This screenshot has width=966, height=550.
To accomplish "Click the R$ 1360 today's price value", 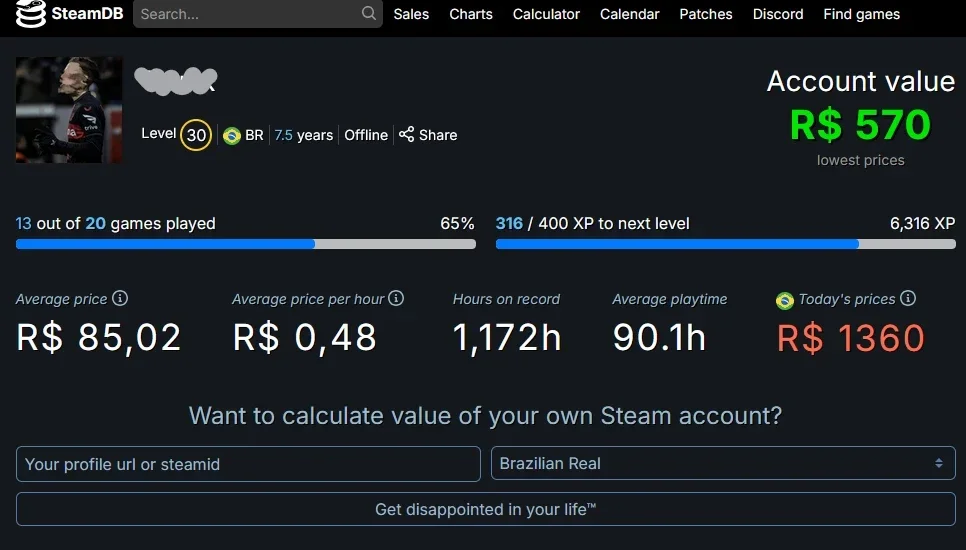I will click(851, 338).
